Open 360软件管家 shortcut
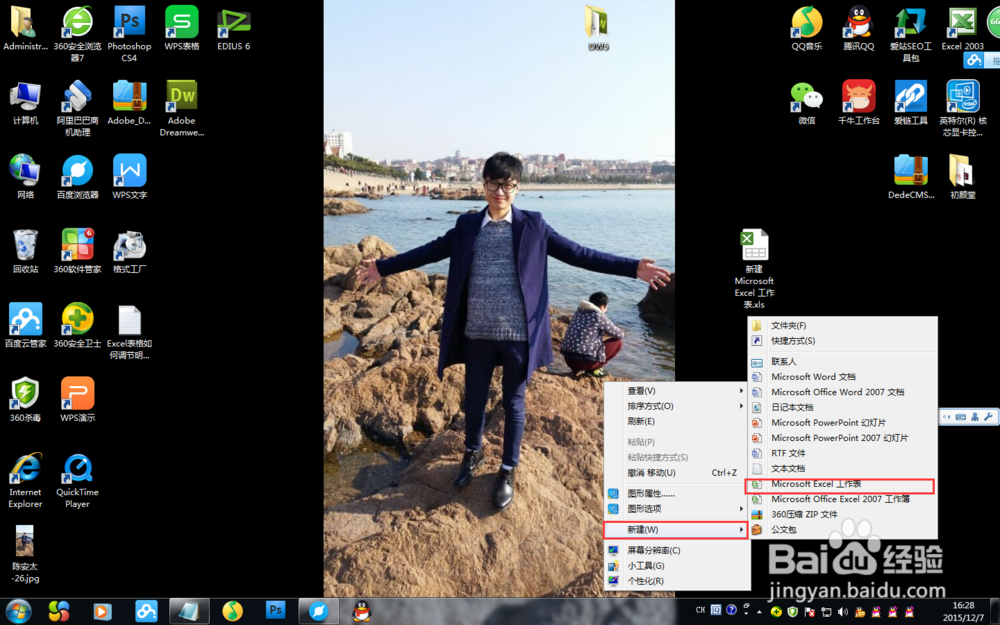The height and width of the screenshot is (625, 1000). pyautogui.click(x=77, y=251)
